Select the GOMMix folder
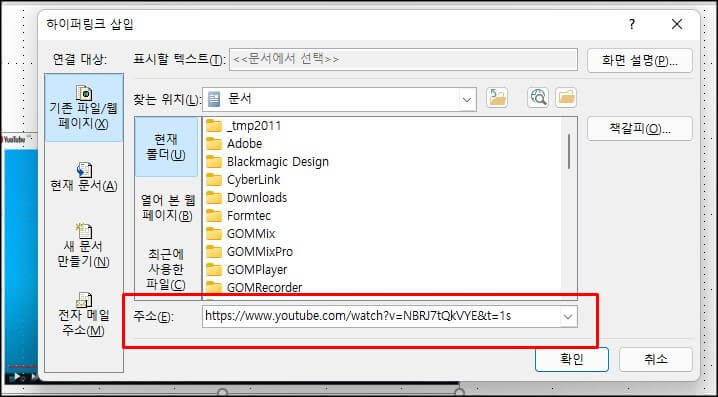The image size is (718, 397). pyautogui.click(x=241, y=234)
